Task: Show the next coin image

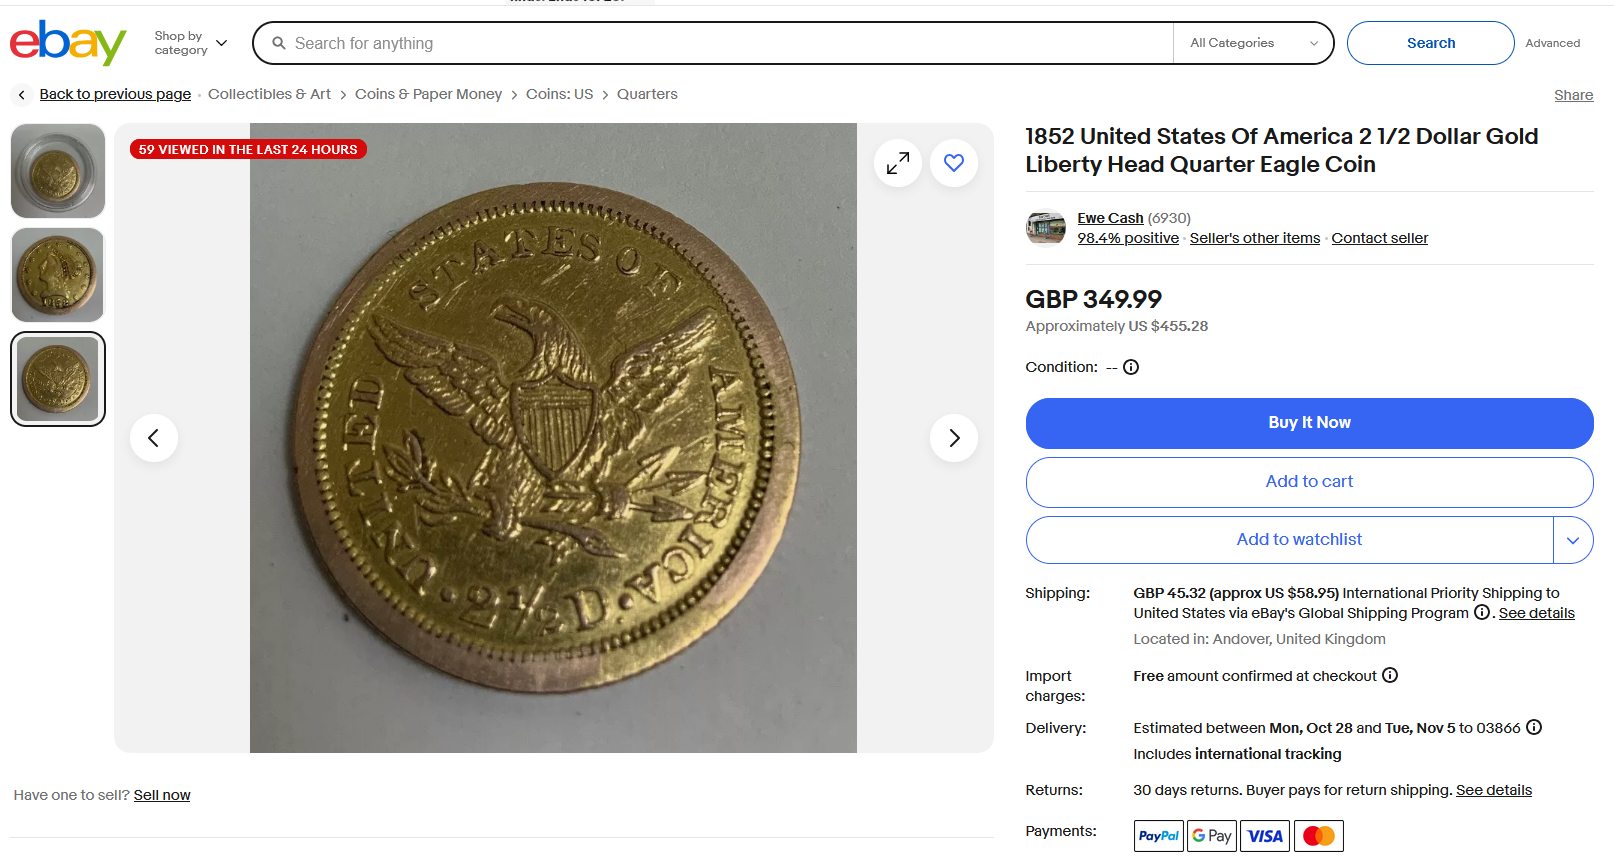Action: coord(954,438)
